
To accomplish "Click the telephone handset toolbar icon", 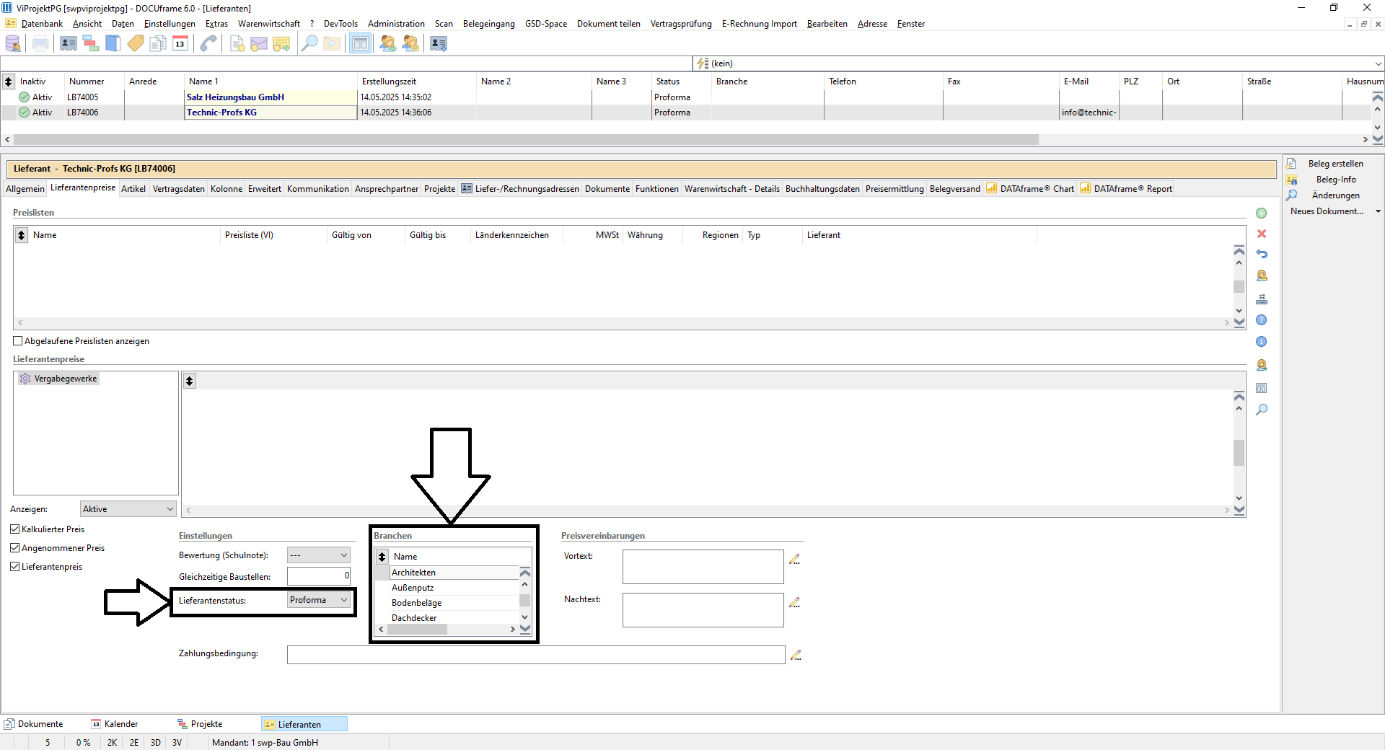I will (x=208, y=43).
